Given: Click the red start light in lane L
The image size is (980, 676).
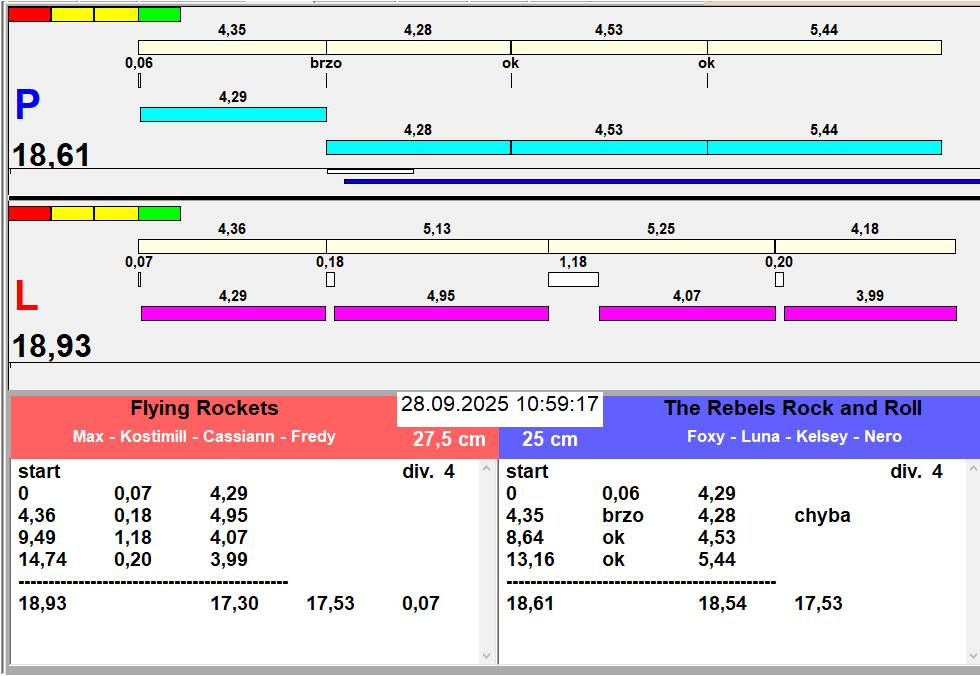Looking at the screenshot, I should pyautogui.click(x=30, y=214).
